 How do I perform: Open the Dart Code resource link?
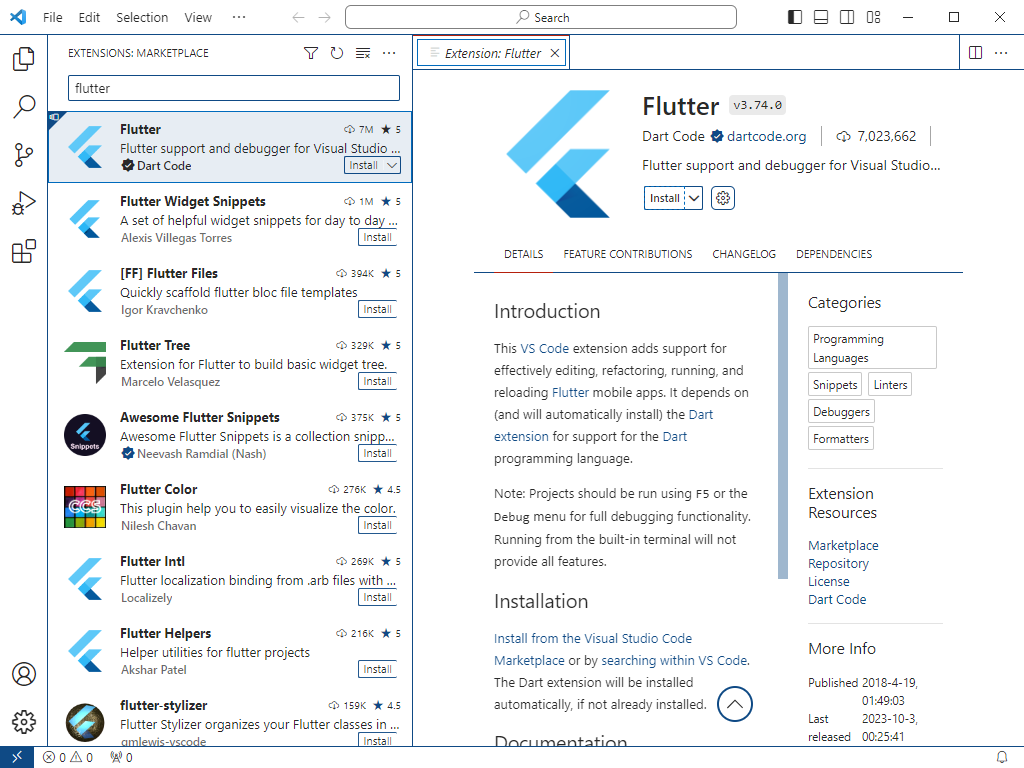[x=837, y=600]
